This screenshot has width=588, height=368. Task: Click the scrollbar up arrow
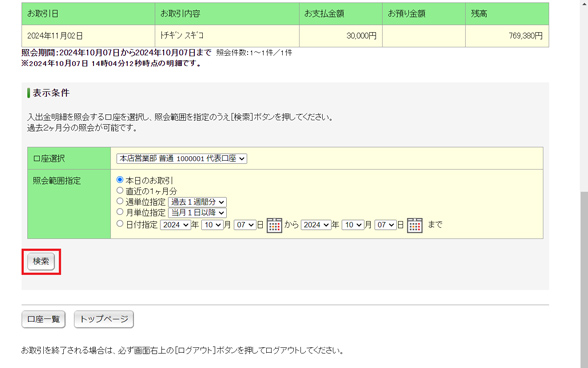584,3
